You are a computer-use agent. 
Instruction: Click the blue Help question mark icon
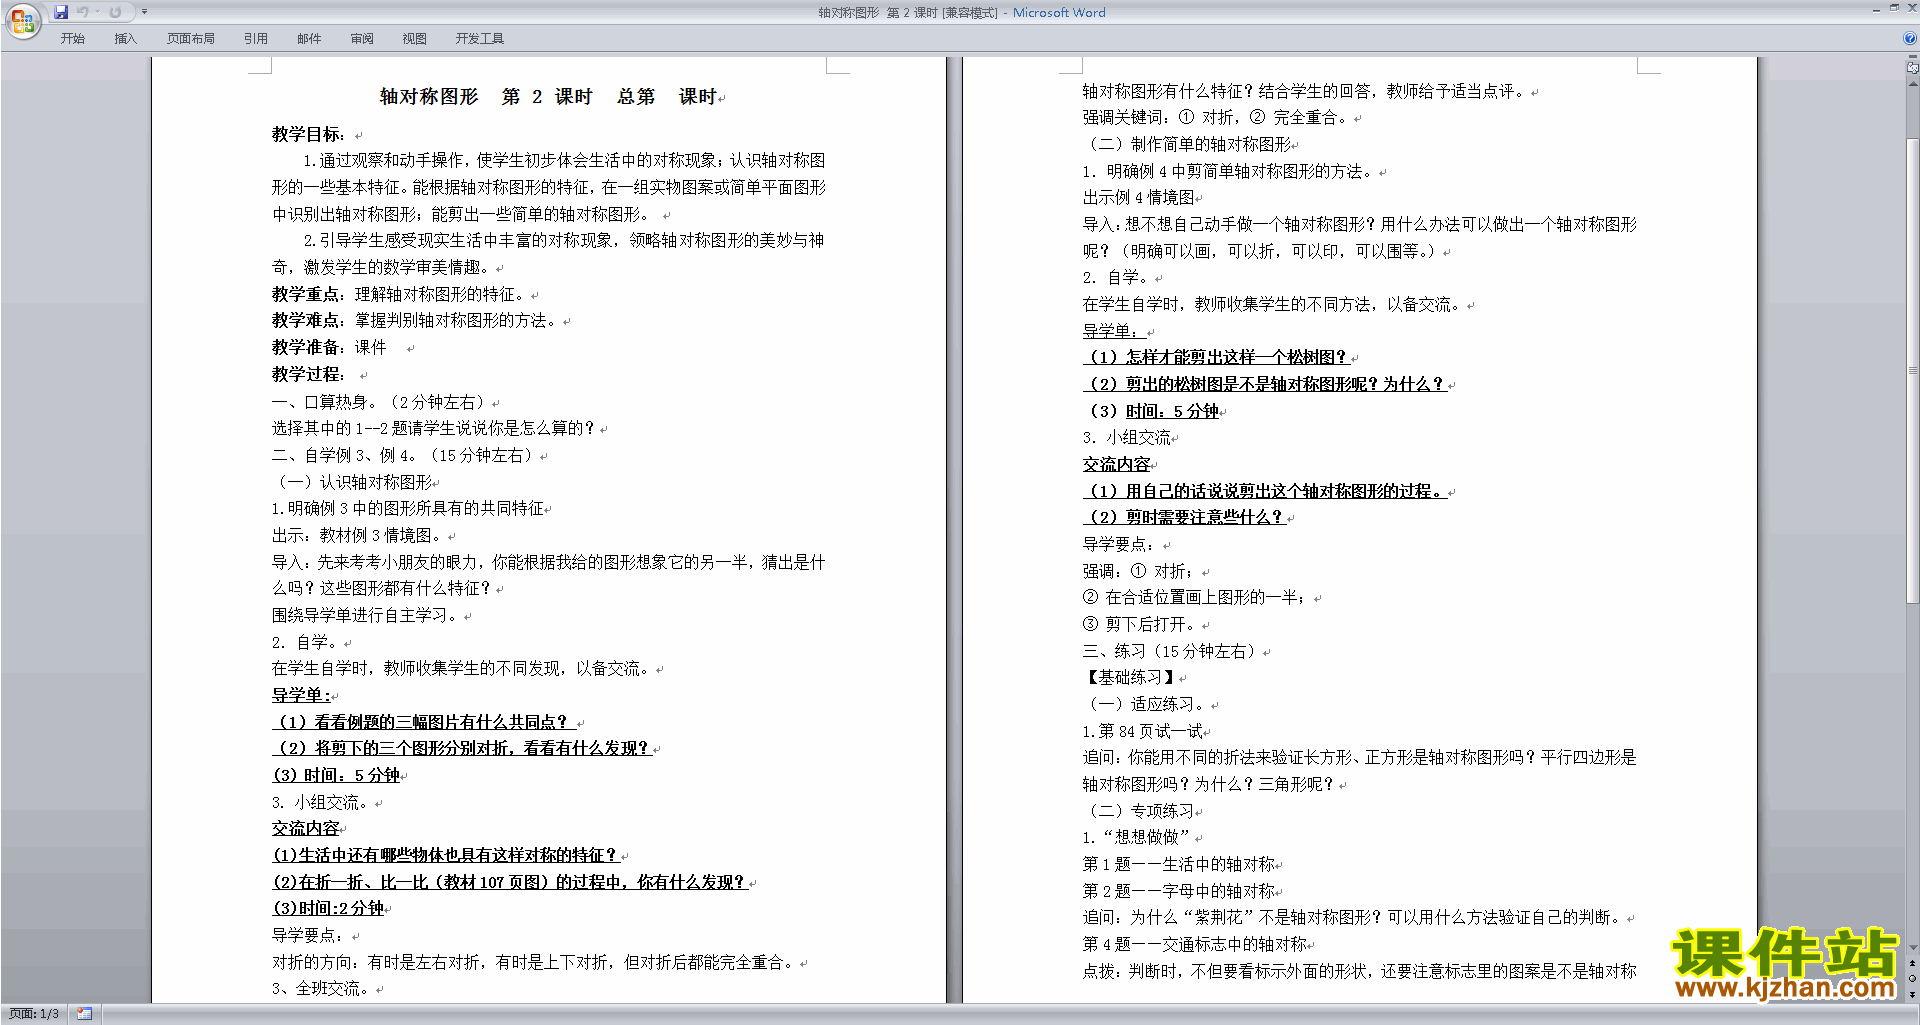1910,38
